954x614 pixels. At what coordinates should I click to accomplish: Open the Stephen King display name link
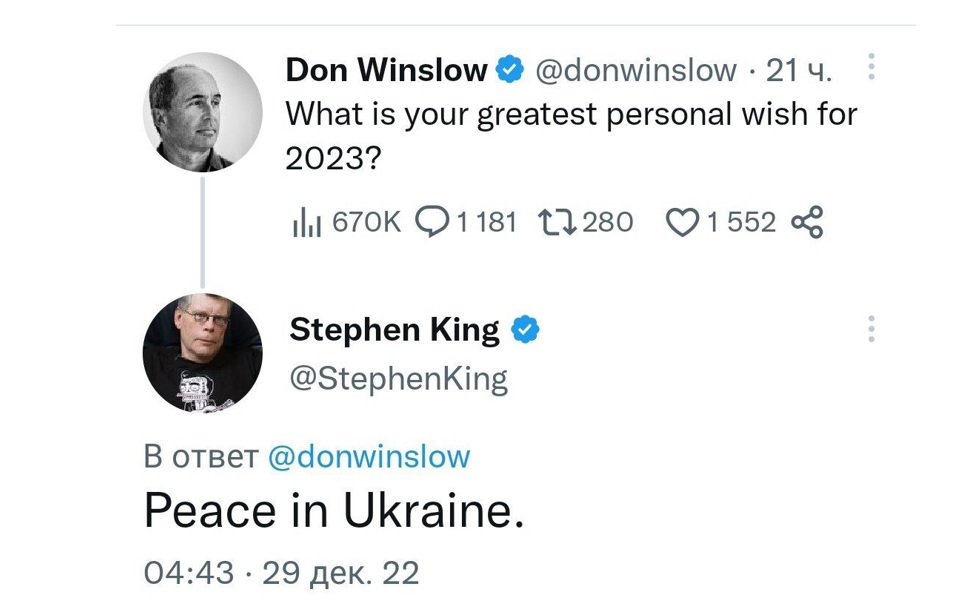click(394, 329)
